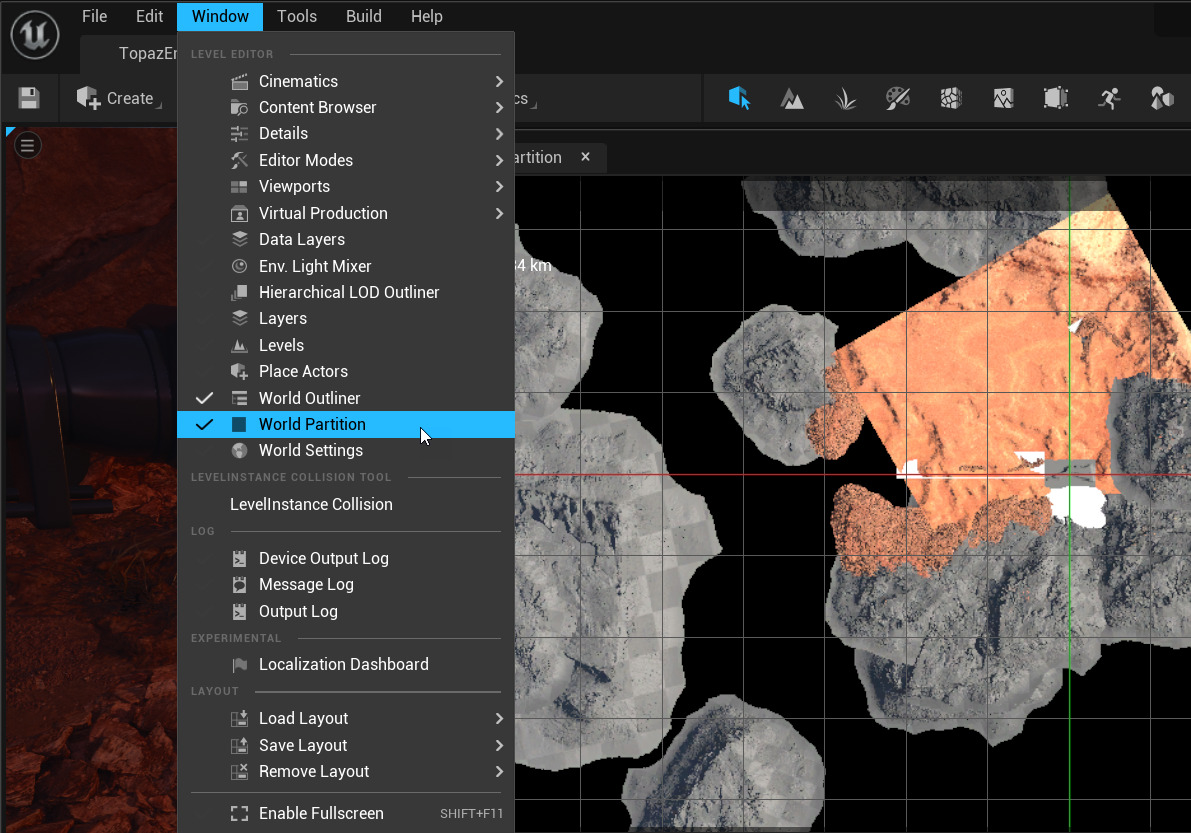This screenshot has width=1191, height=833.
Task: Open the Editor Modes submenu
Action: 305,160
